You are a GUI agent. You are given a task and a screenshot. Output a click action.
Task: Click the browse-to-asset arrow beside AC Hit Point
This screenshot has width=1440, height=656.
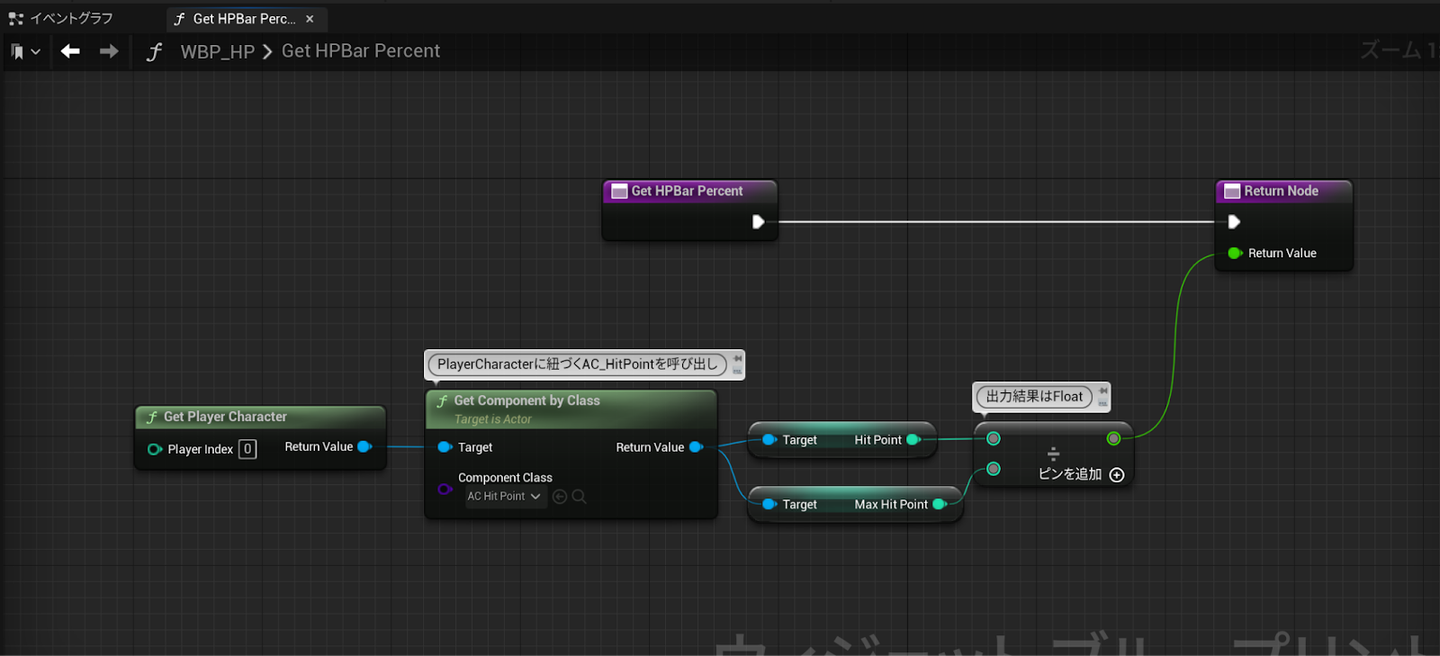pos(560,497)
